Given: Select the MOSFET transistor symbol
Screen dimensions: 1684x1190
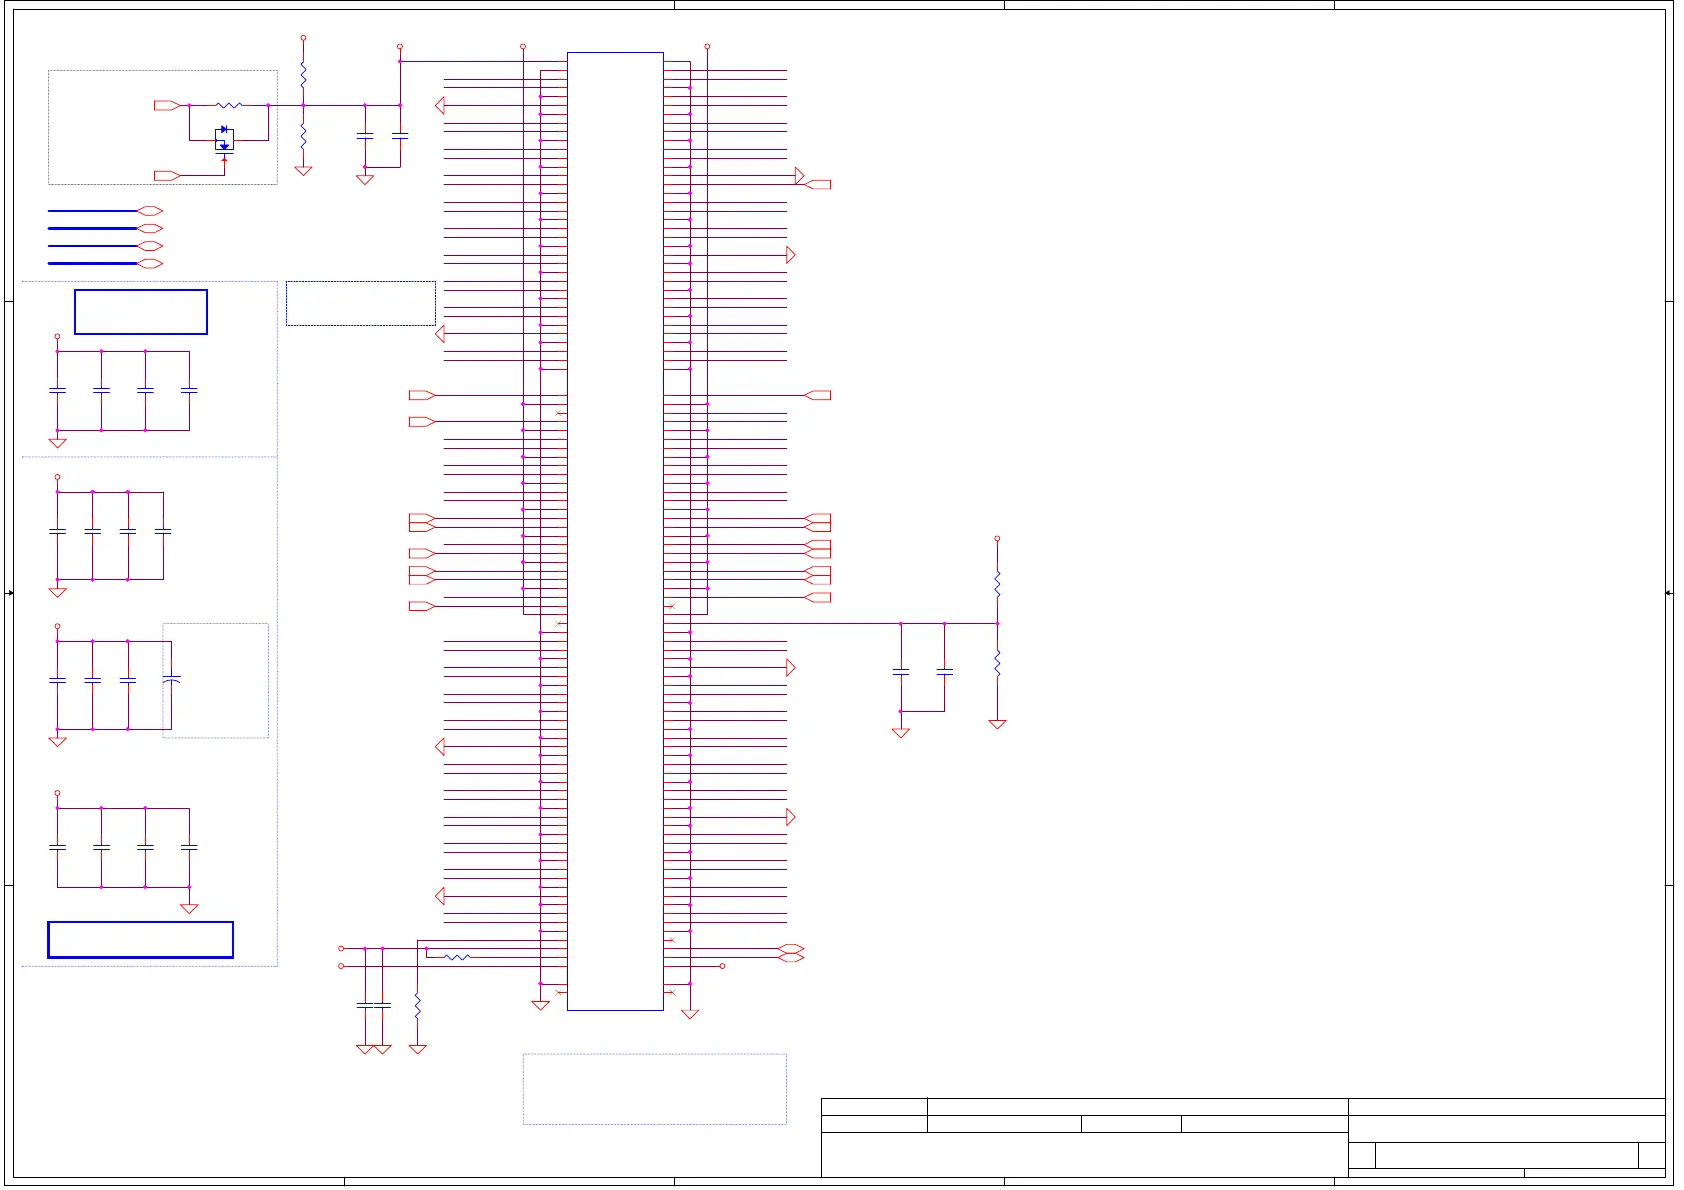Looking at the screenshot, I should (224, 140).
